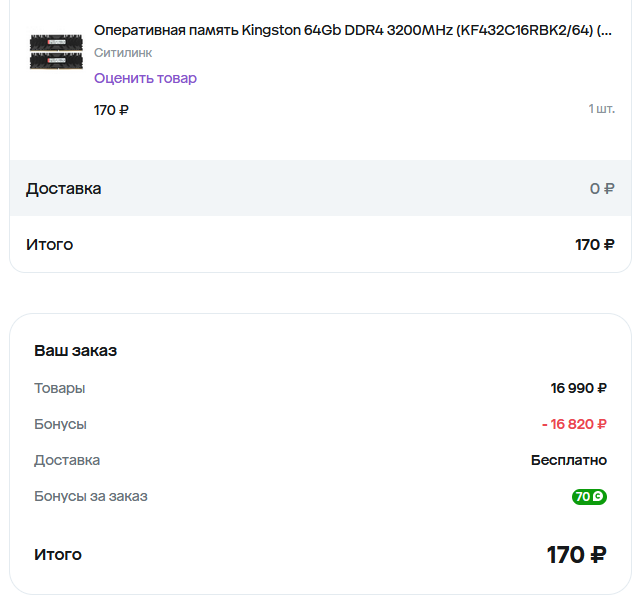The height and width of the screenshot is (604, 640).
Task: Click the large 170 ₽ final total
Action: point(576,555)
